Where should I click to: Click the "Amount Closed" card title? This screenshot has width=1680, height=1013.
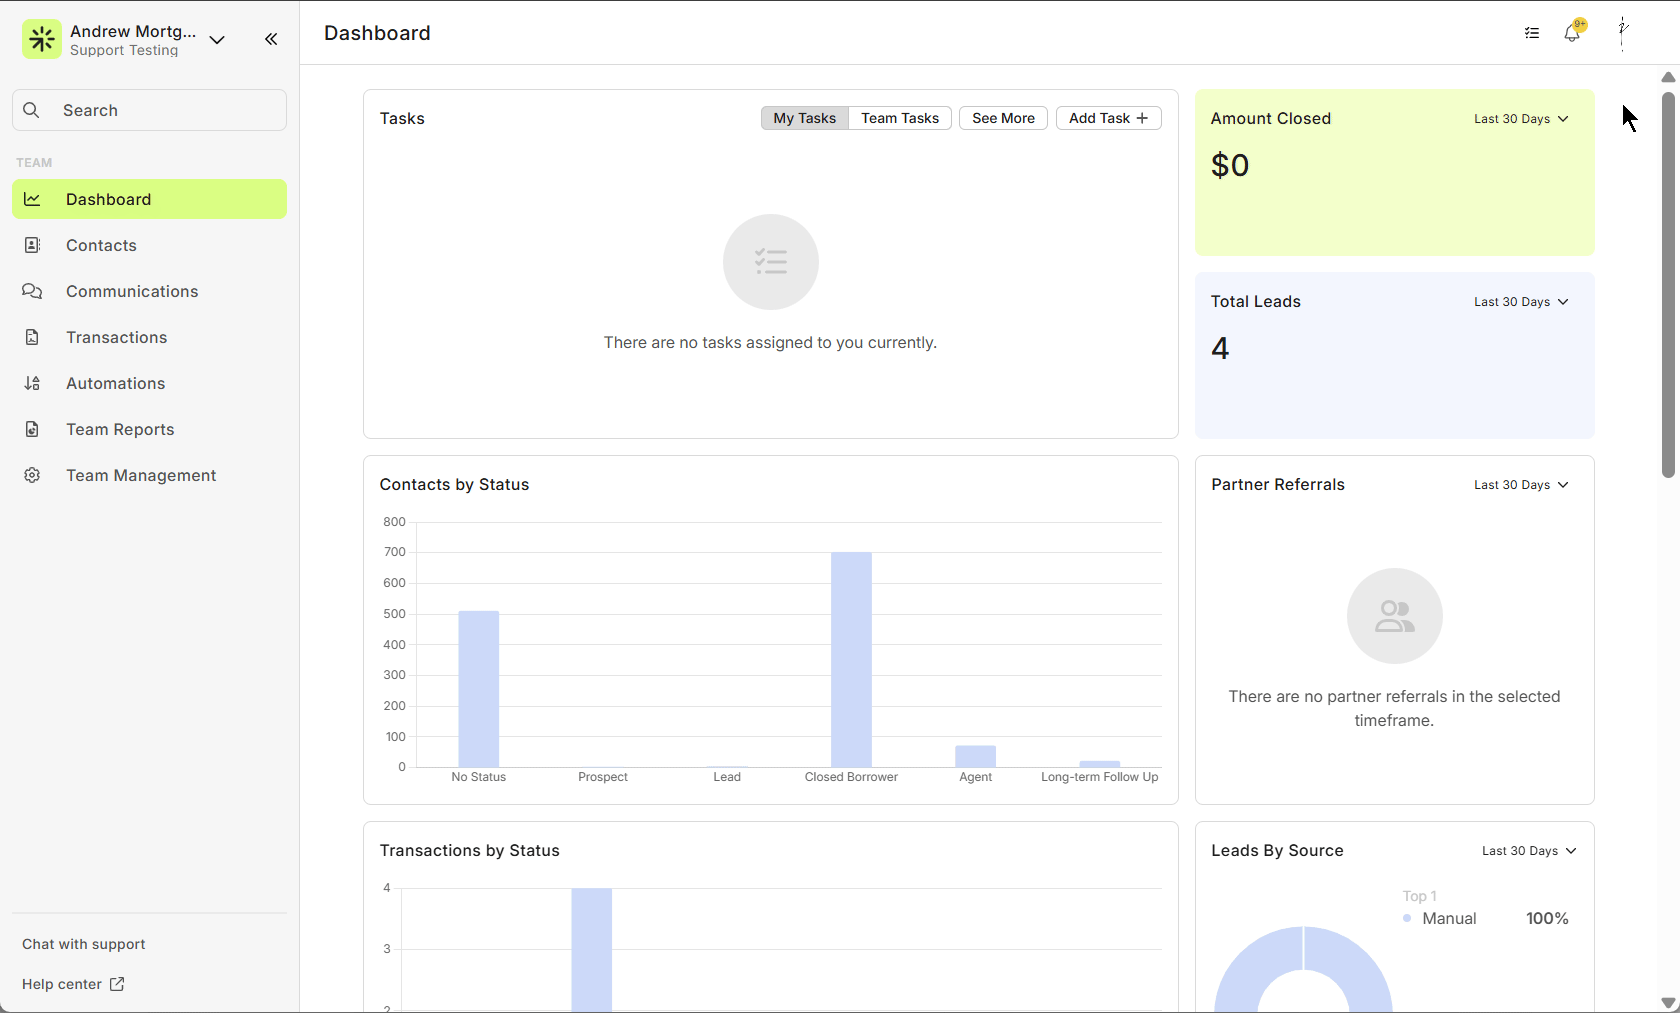pyautogui.click(x=1271, y=118)
